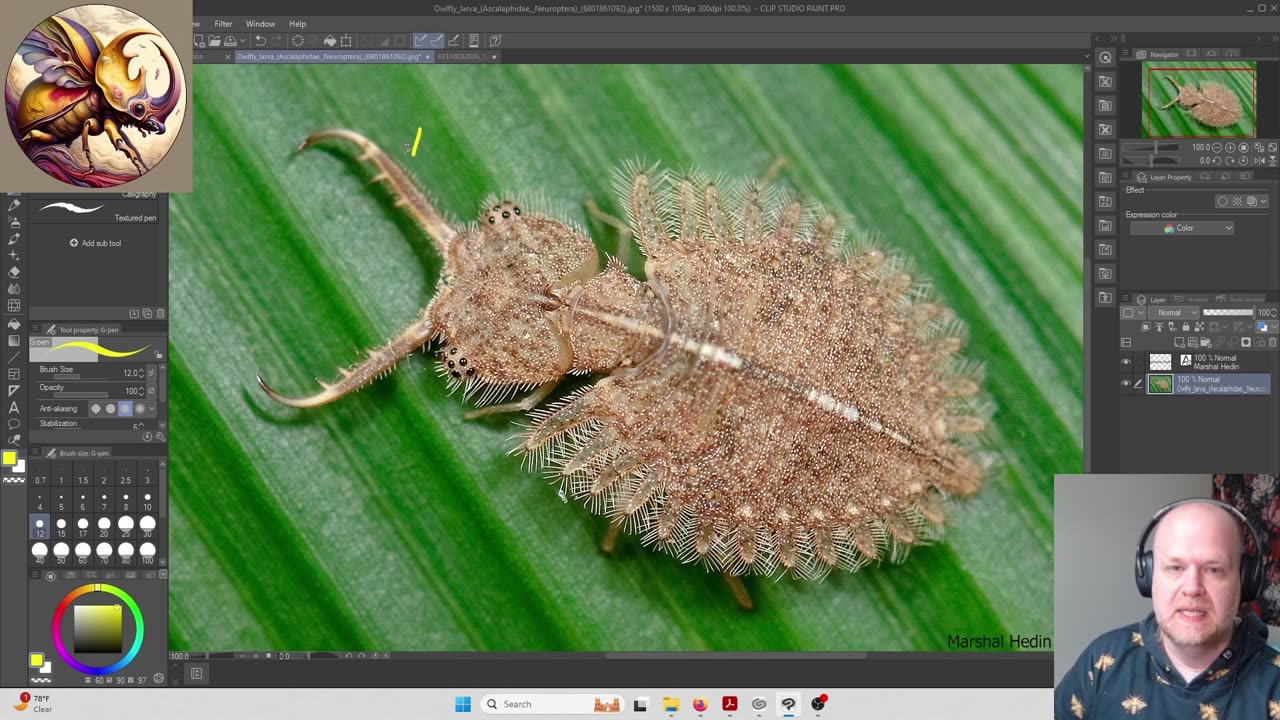Click the navigator thumbnail preview
1280x720 pixels.
[1199, 100]
